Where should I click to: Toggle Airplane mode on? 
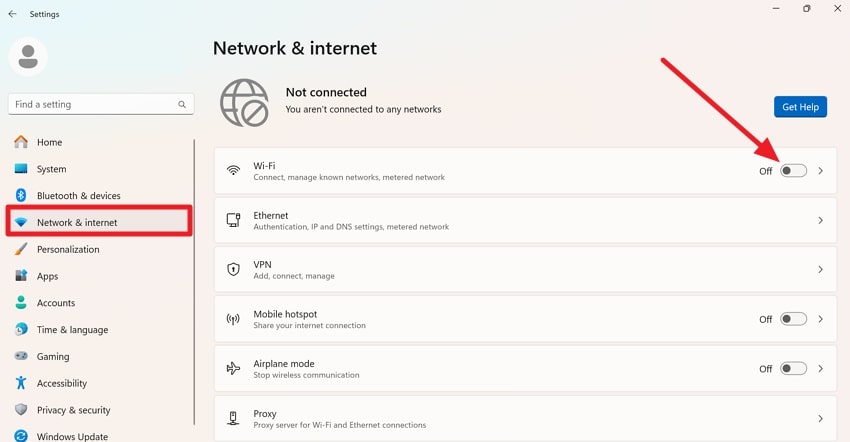[793, 368]
